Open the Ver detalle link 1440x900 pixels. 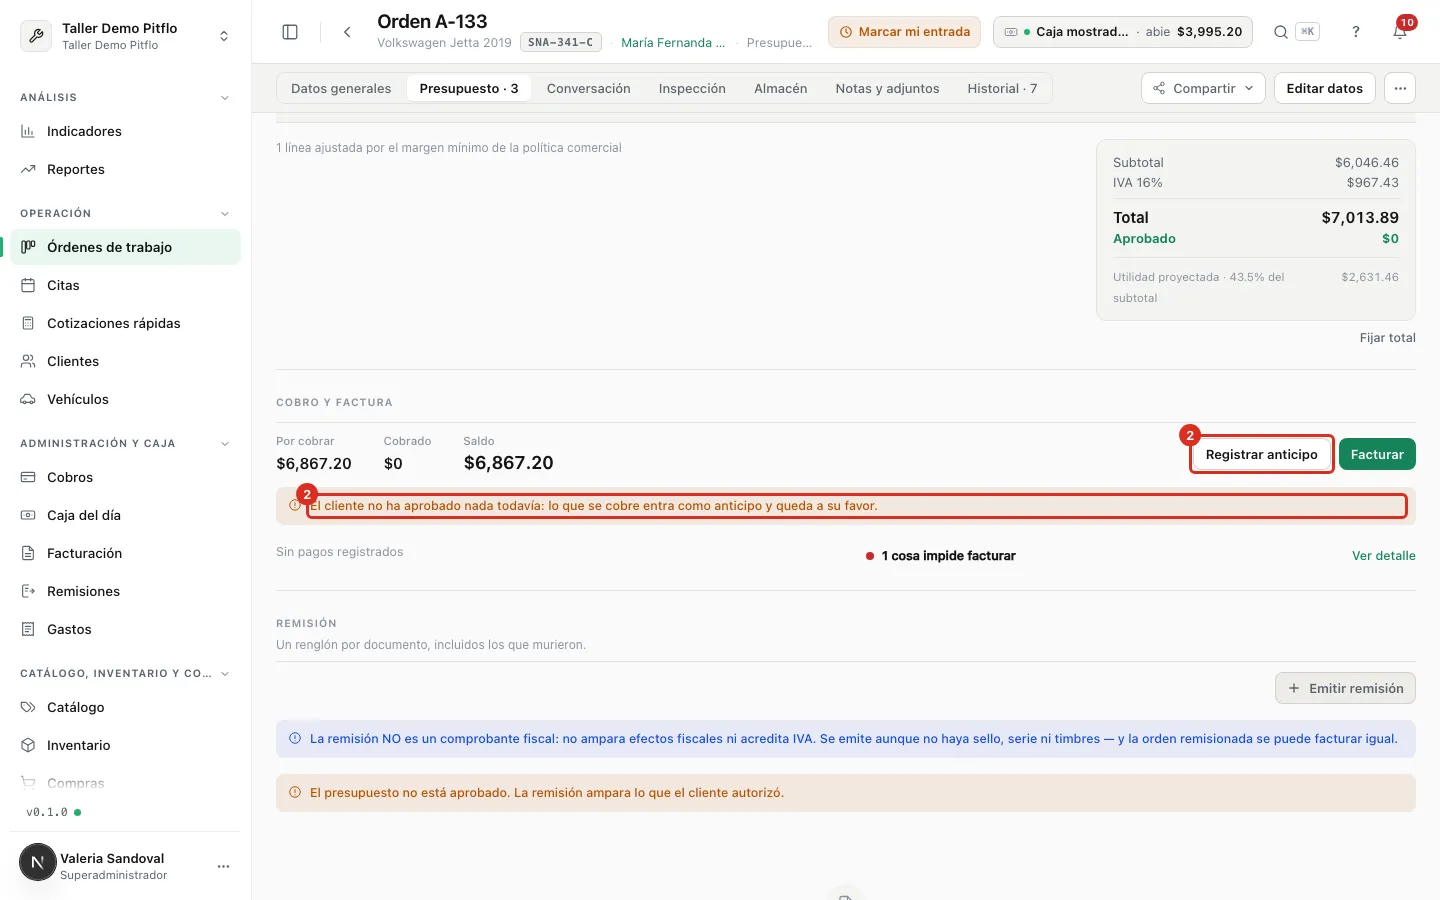click(x=1384, y=556)
